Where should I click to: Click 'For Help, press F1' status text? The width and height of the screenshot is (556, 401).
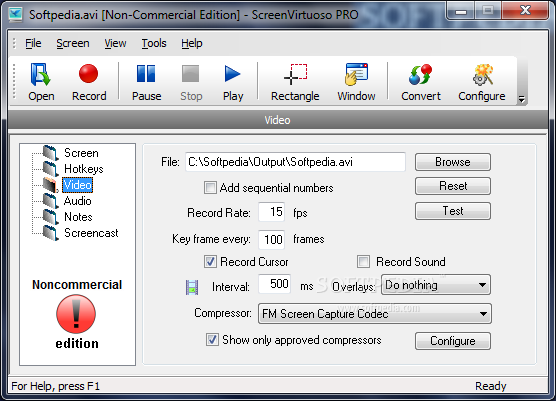pos(56,386)
